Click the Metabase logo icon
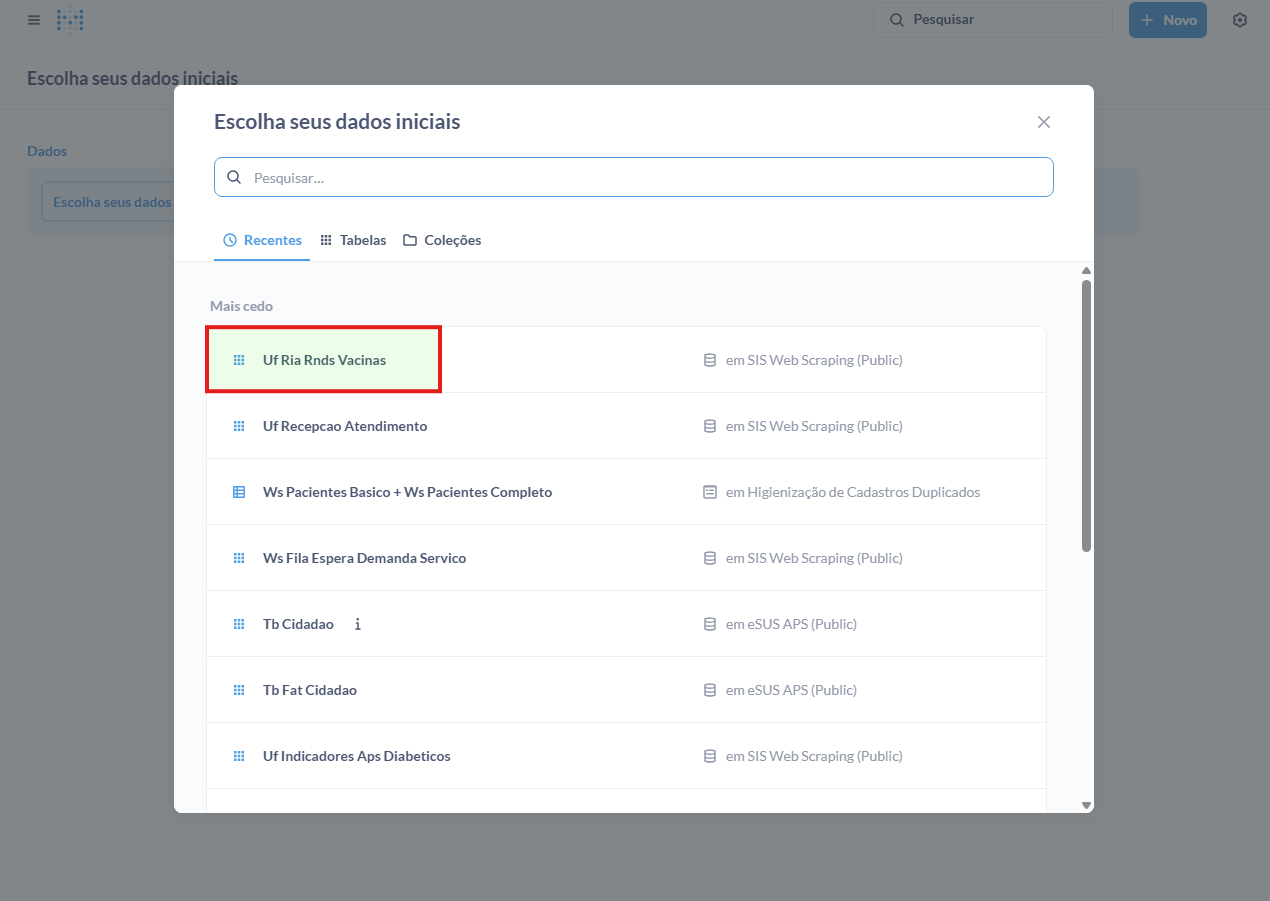Screen dimensions: 1270x901 pos(70,20)
